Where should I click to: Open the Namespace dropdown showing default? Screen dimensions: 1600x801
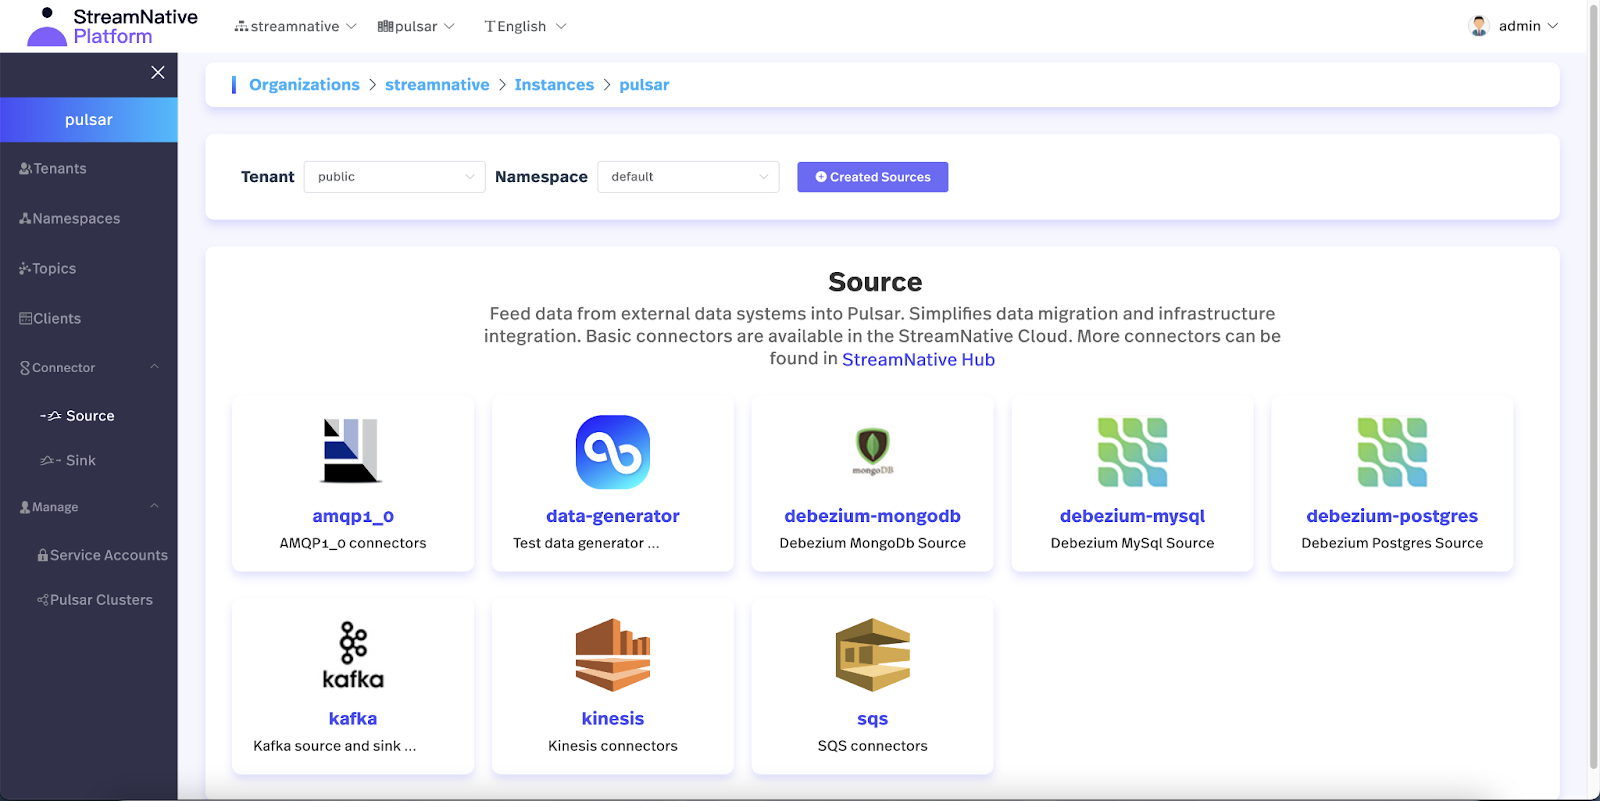click(688, 177)
